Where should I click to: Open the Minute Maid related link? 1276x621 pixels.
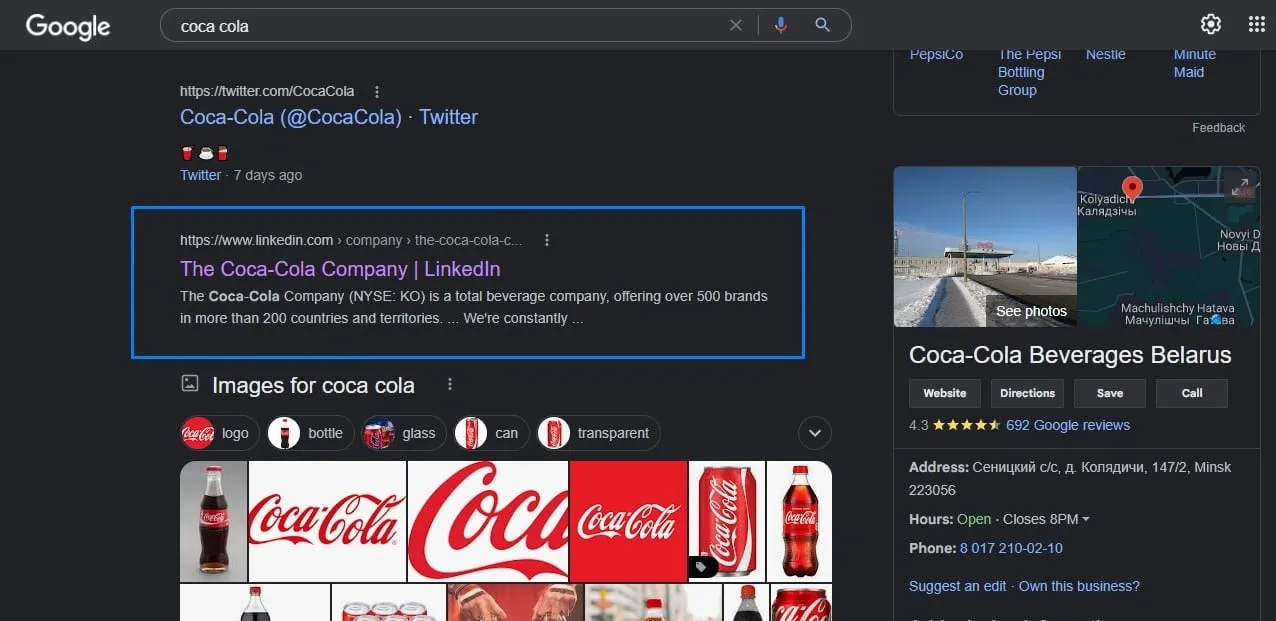(1194, 63)
